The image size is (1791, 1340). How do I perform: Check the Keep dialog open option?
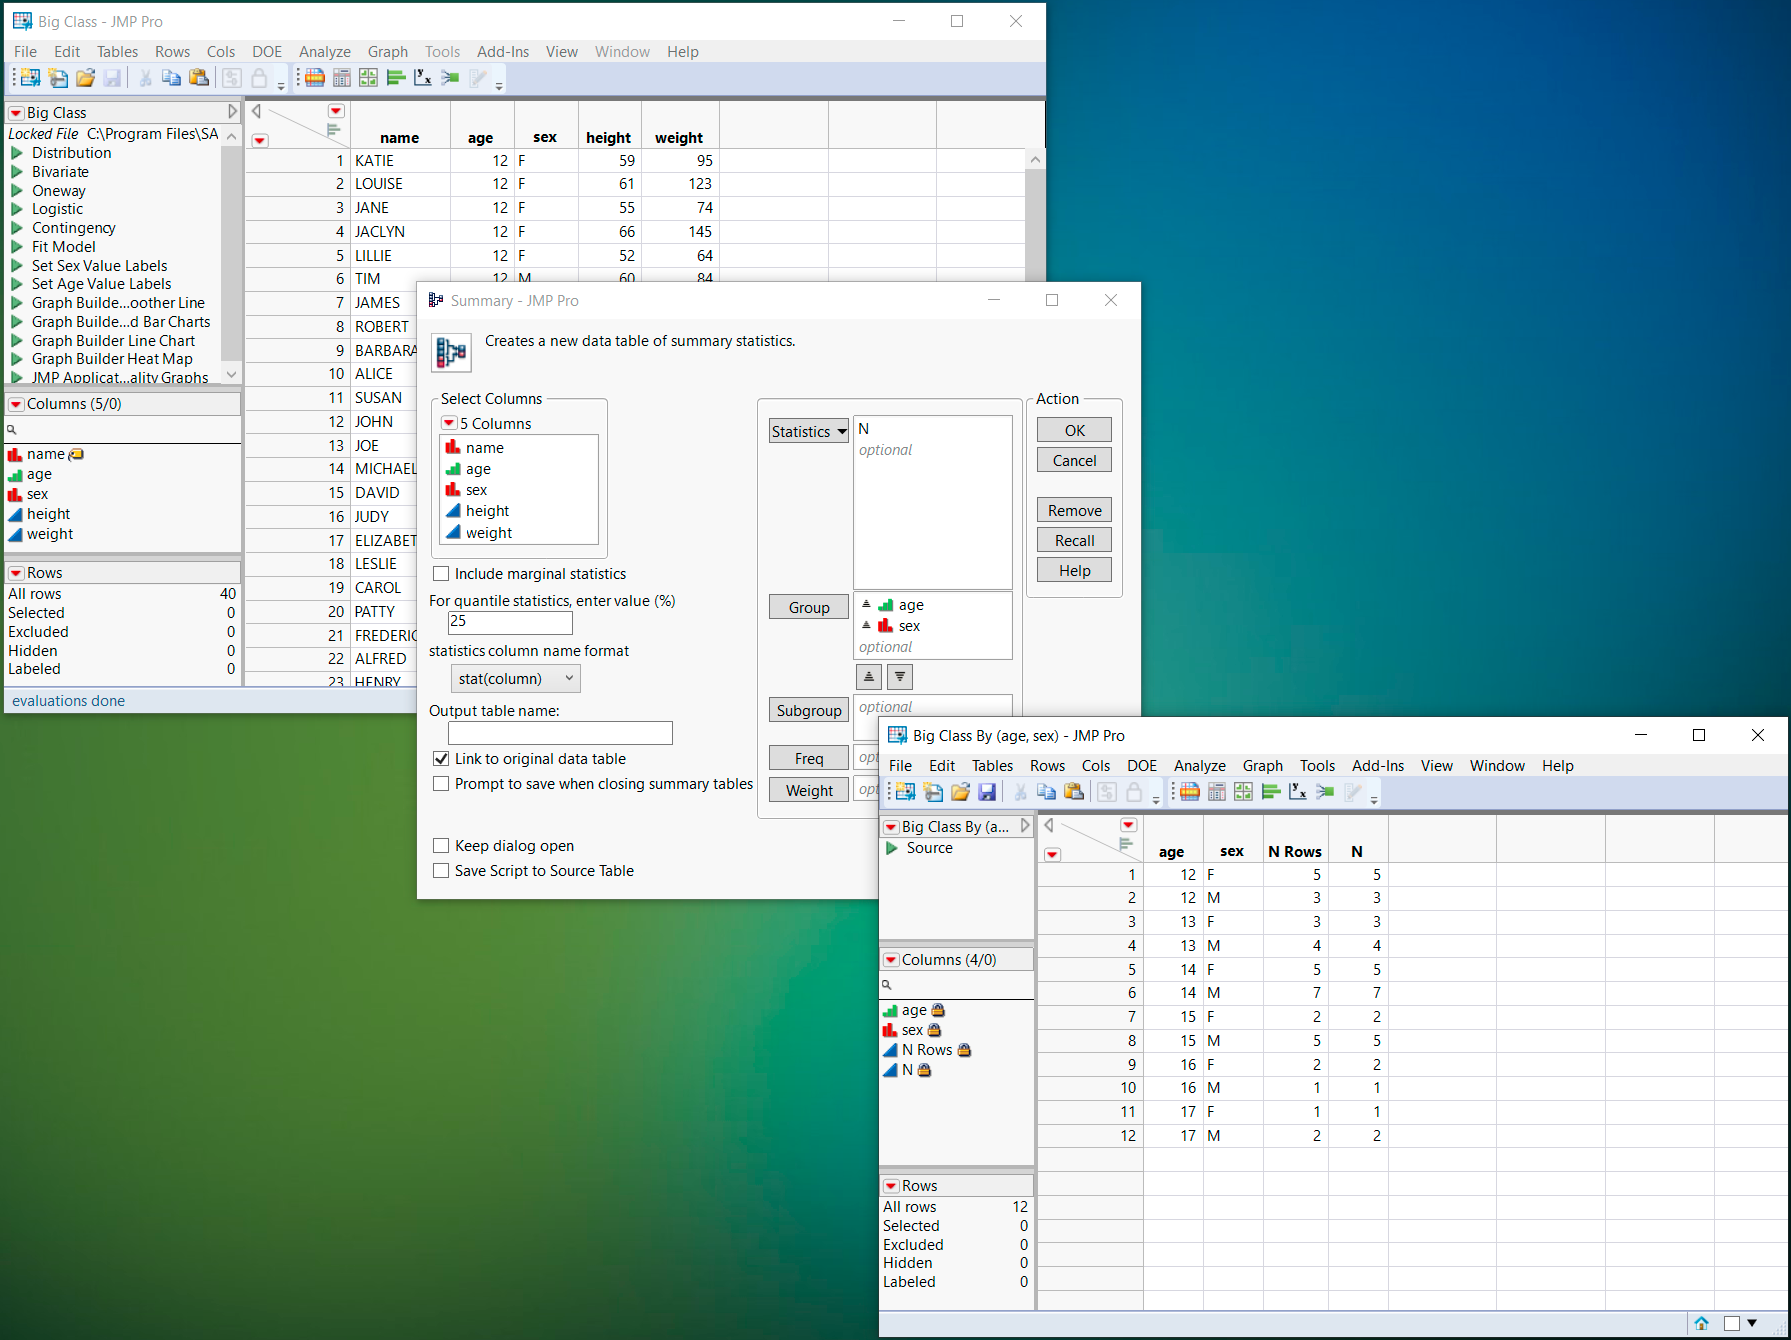[441, 846]
